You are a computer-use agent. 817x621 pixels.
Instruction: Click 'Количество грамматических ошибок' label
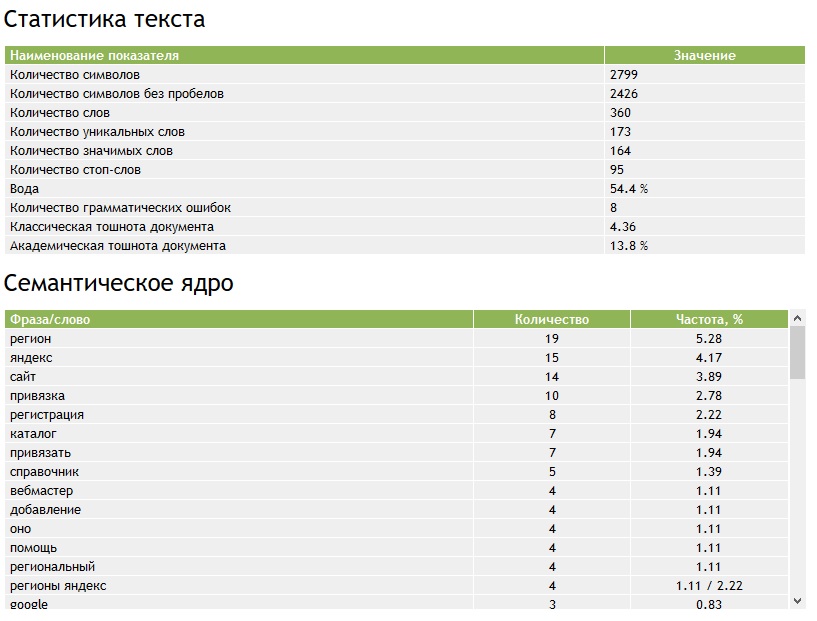click(120, 208)
